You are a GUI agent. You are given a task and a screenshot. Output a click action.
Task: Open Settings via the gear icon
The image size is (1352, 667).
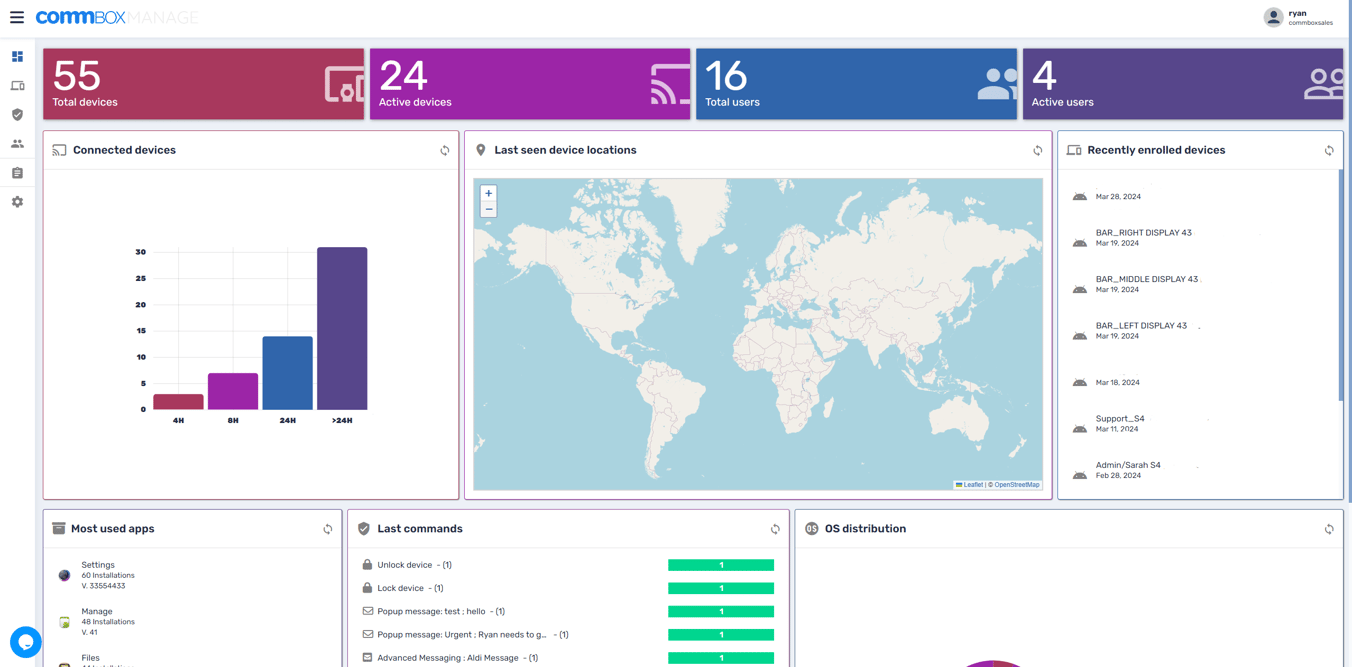[x=16, y=201]
